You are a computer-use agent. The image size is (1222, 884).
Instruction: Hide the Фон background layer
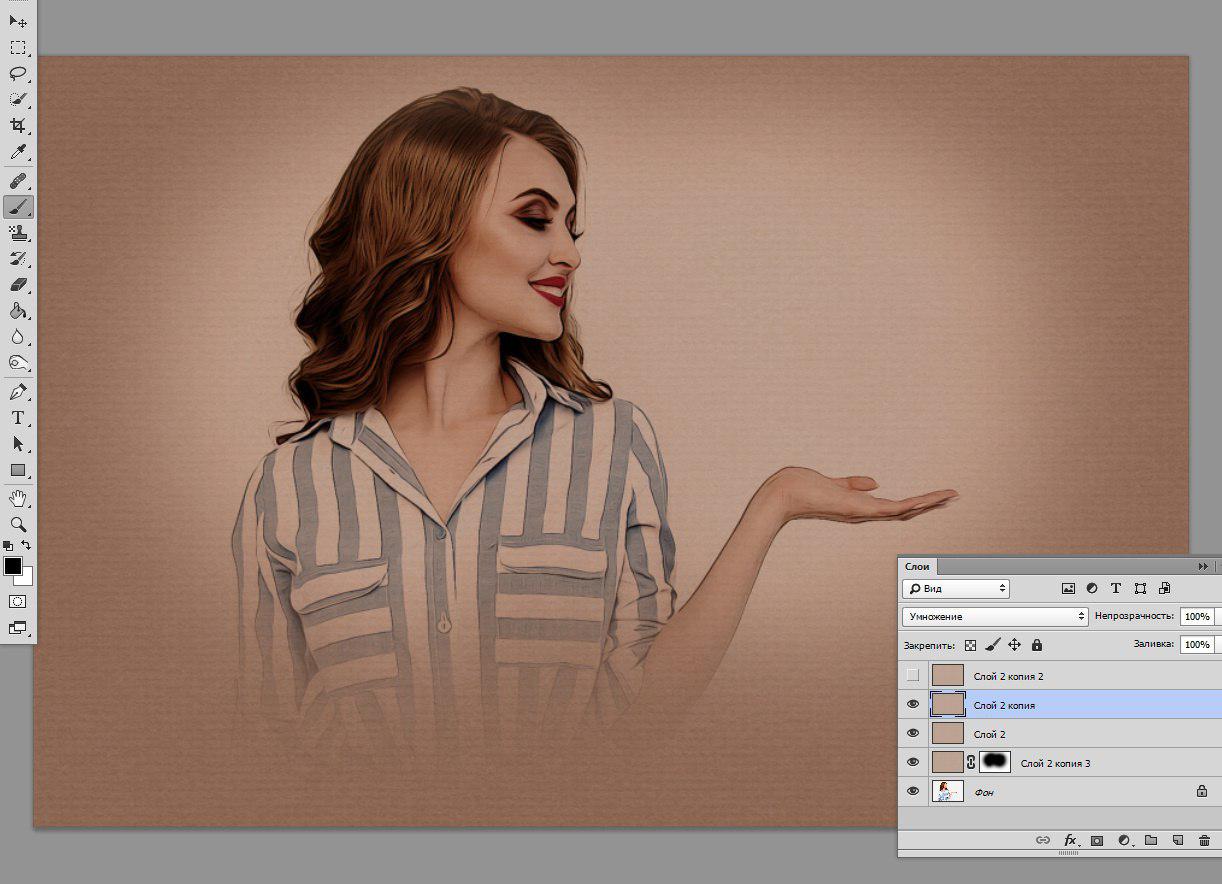913,791
